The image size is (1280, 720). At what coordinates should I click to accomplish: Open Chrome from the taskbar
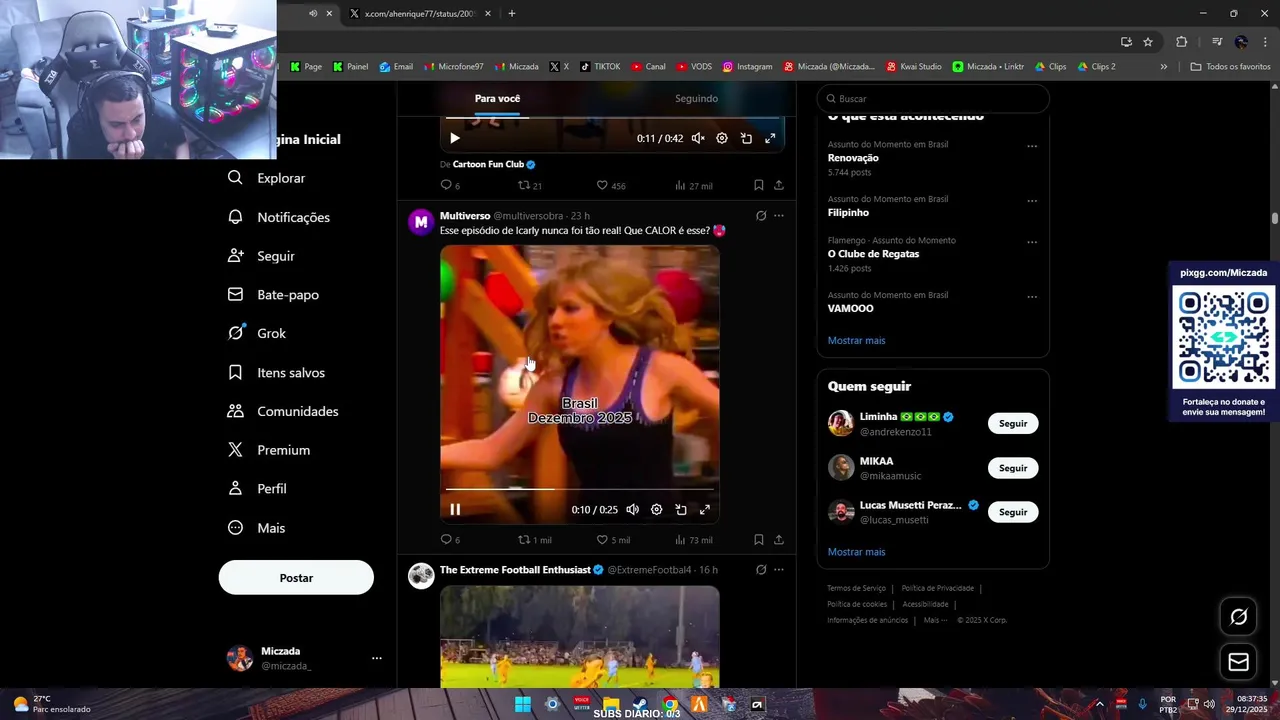pos(670,705)
